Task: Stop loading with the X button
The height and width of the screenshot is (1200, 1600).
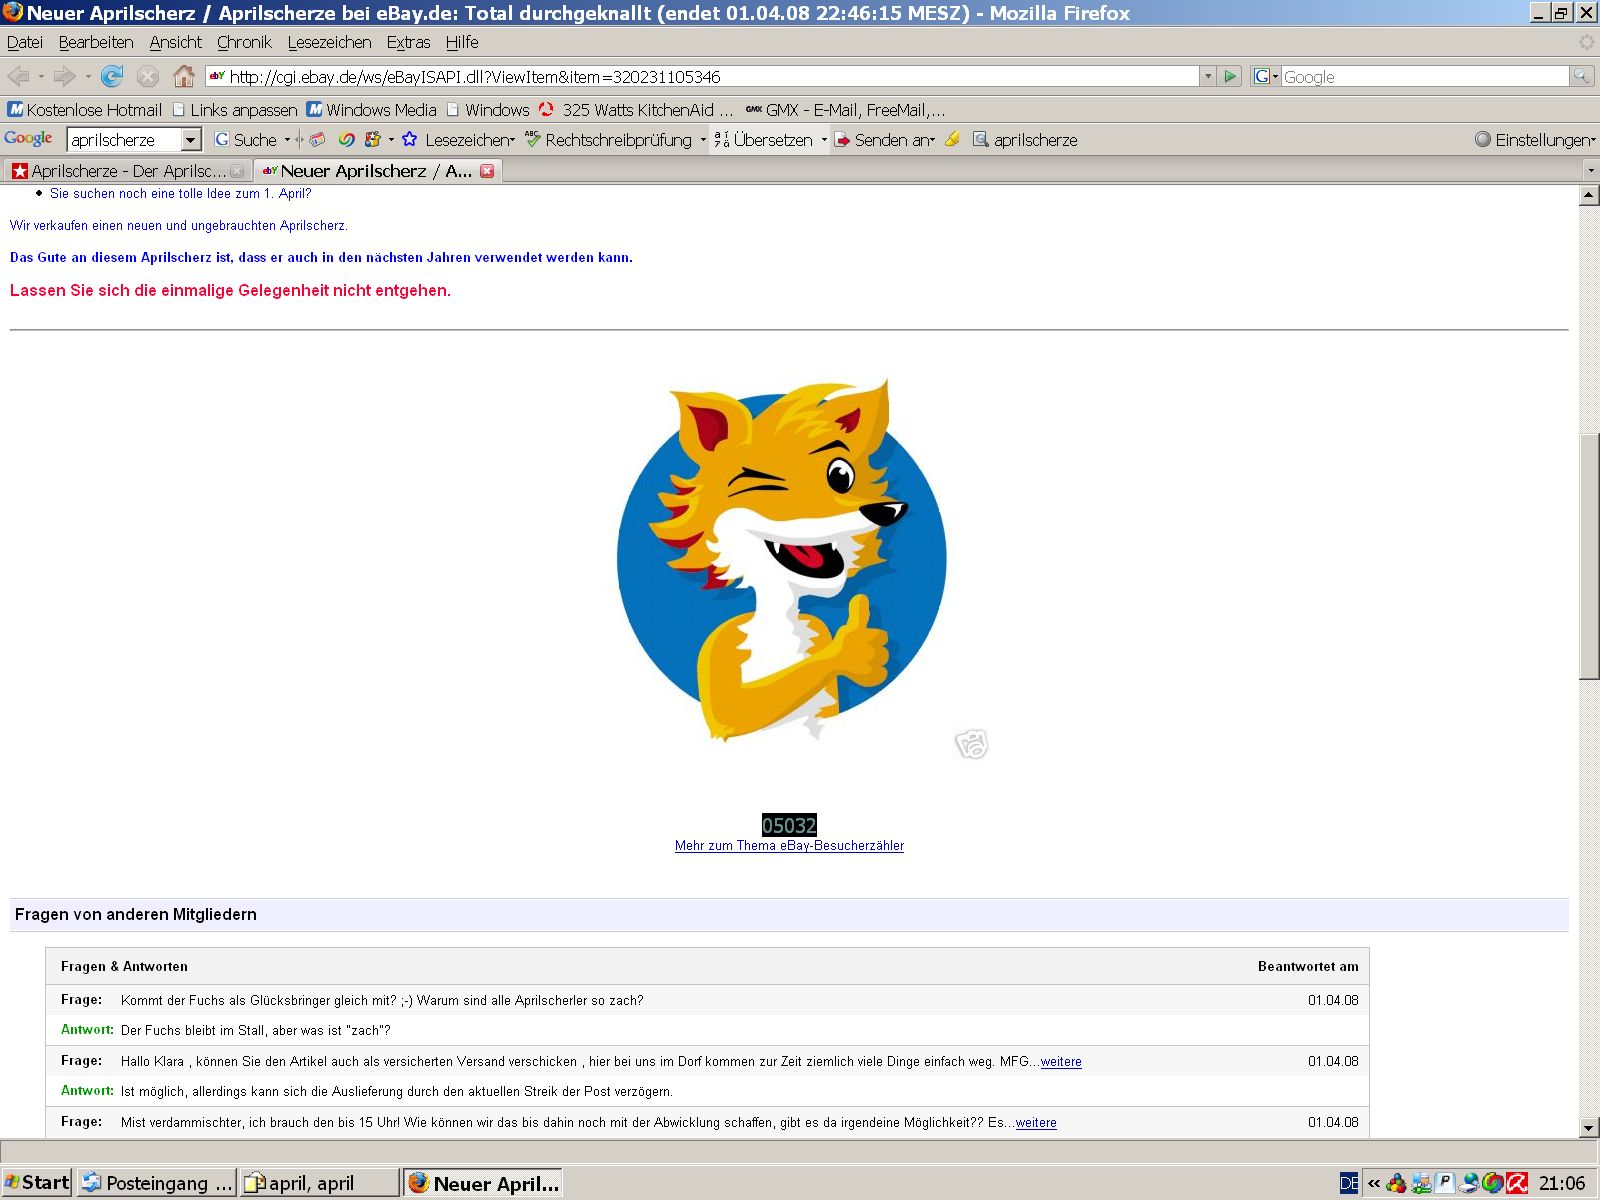Action: (148, 76)
